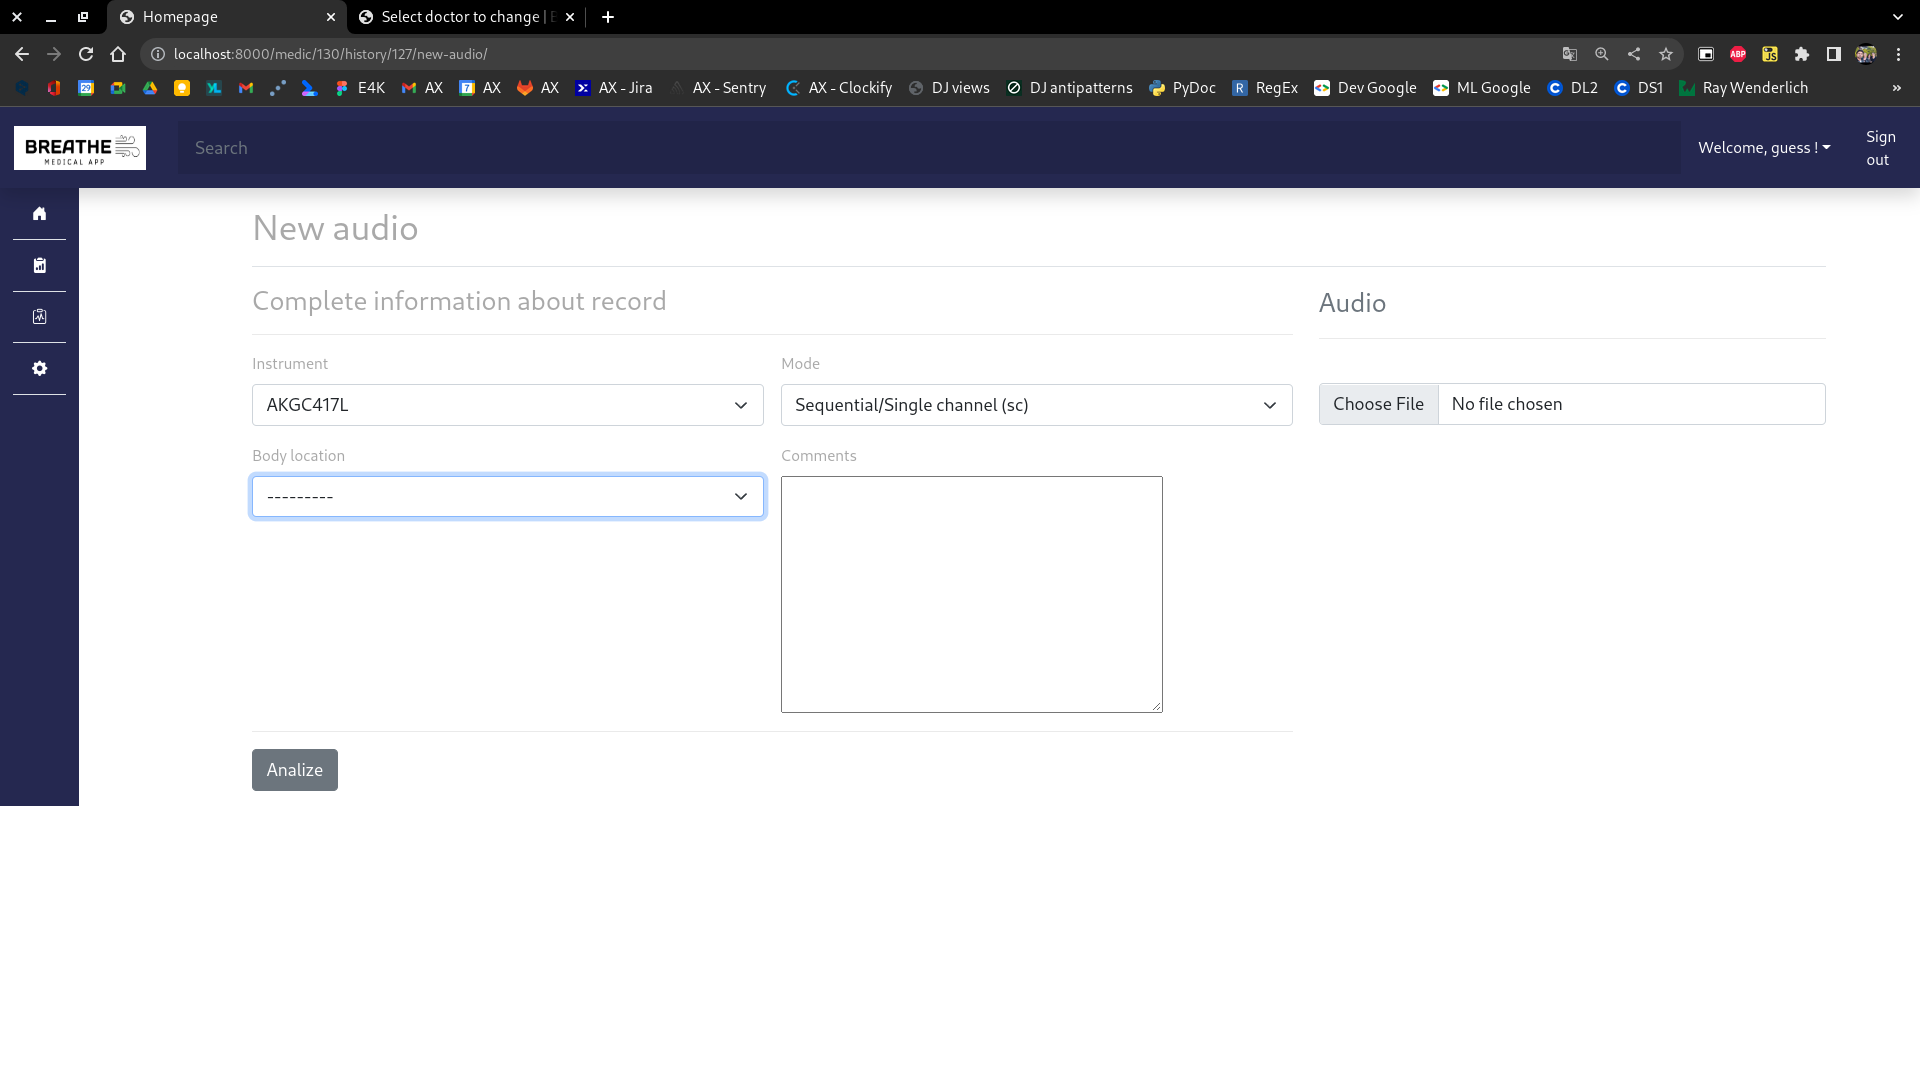Click the BREATHE medical app logo

(80, 147)
